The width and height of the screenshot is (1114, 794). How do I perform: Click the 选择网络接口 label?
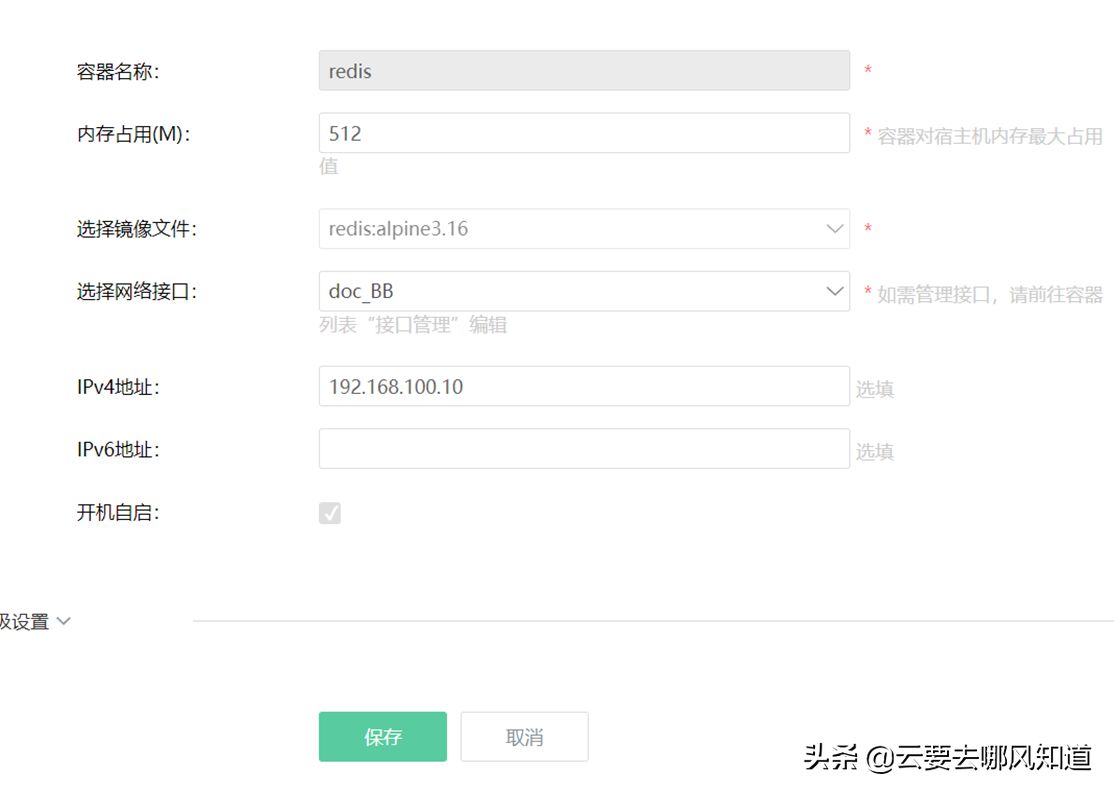click(136, 292)
